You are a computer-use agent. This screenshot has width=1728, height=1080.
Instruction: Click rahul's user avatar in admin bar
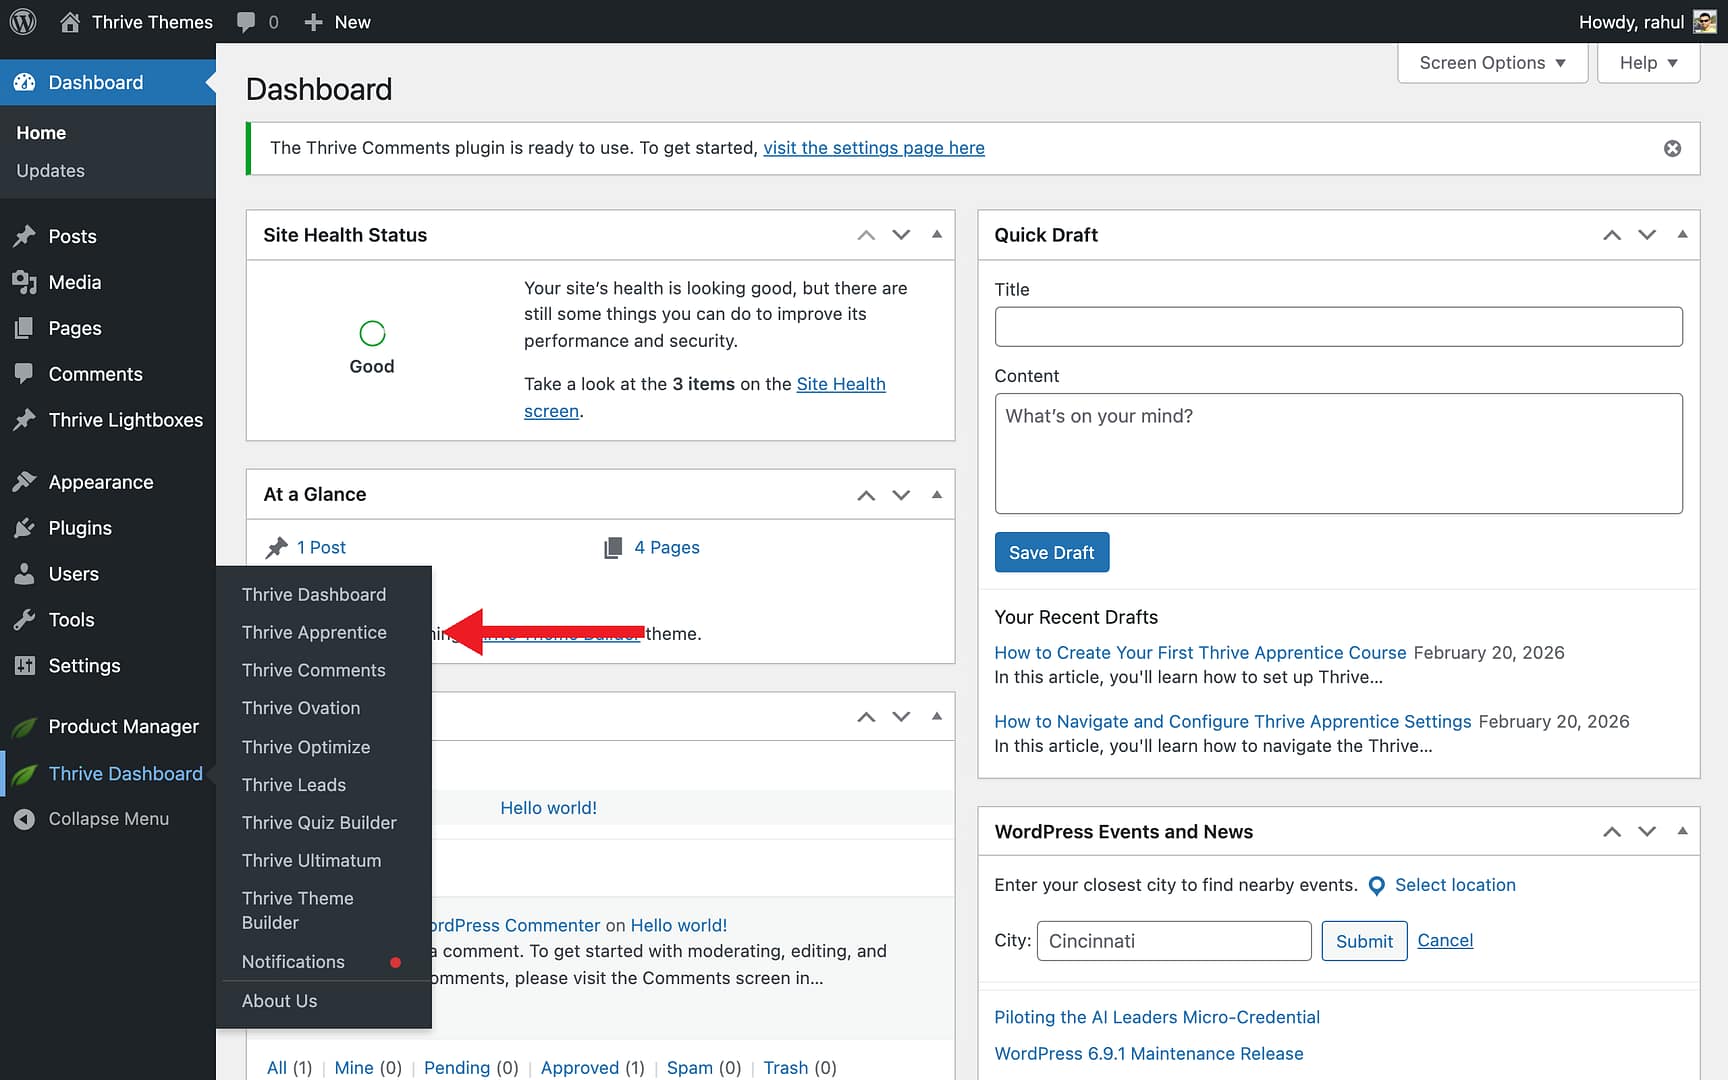point(1704,22)
